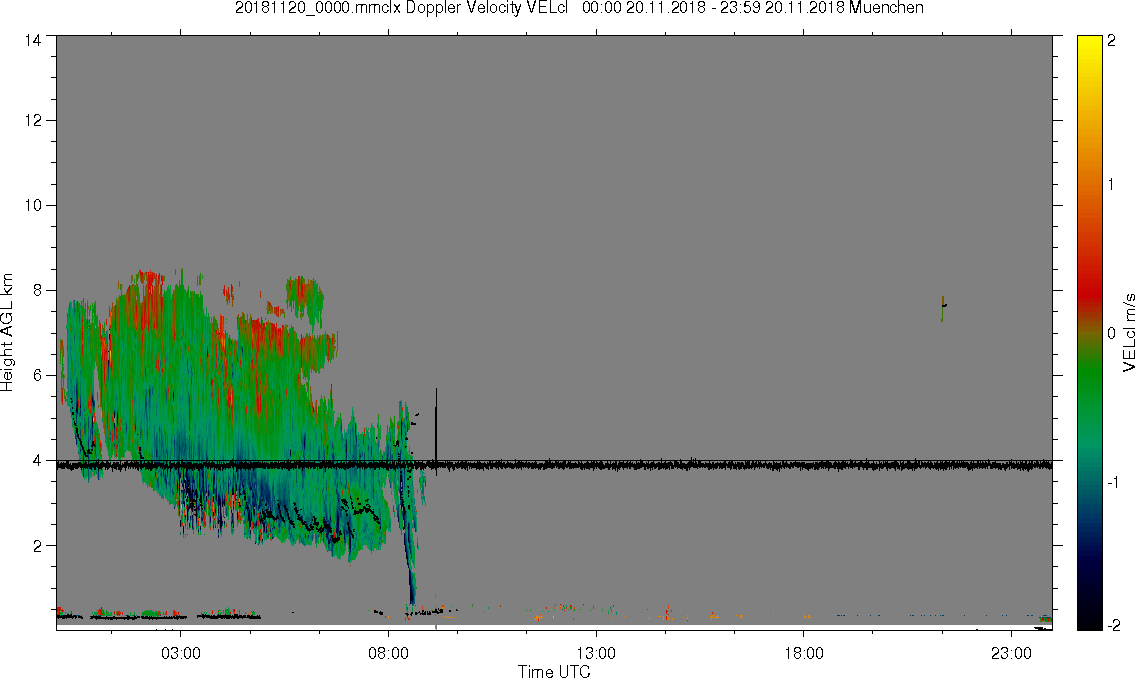1135x678 pixels.
Task: Click the '08:00' time tick label
Action: 388,653
